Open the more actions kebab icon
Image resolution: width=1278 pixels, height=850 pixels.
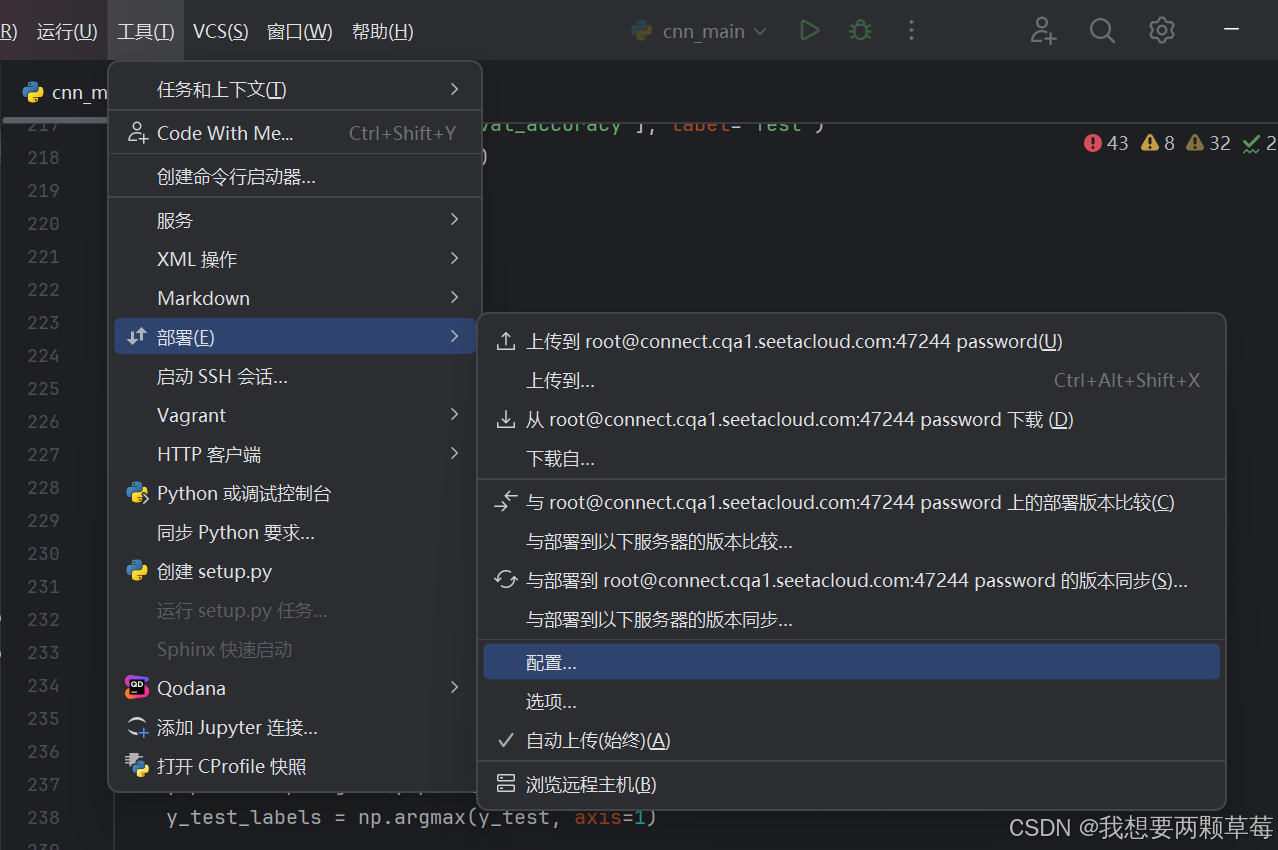click(911, 30)
